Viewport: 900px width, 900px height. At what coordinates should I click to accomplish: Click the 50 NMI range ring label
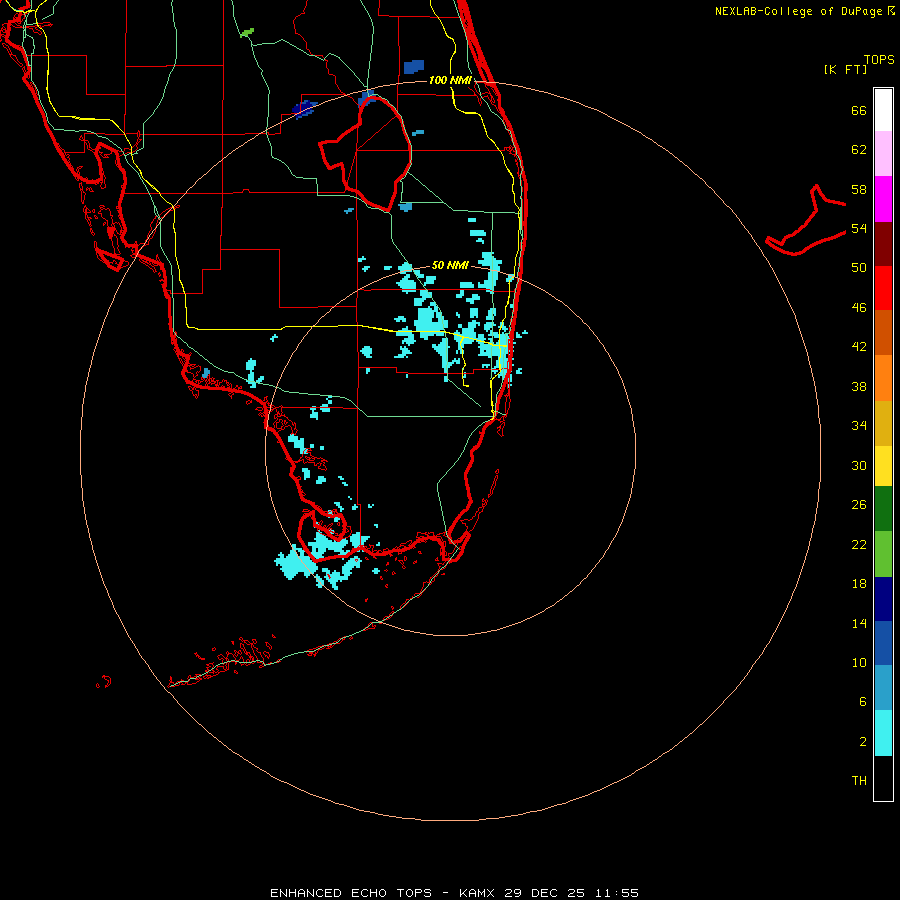click(450, 265)
